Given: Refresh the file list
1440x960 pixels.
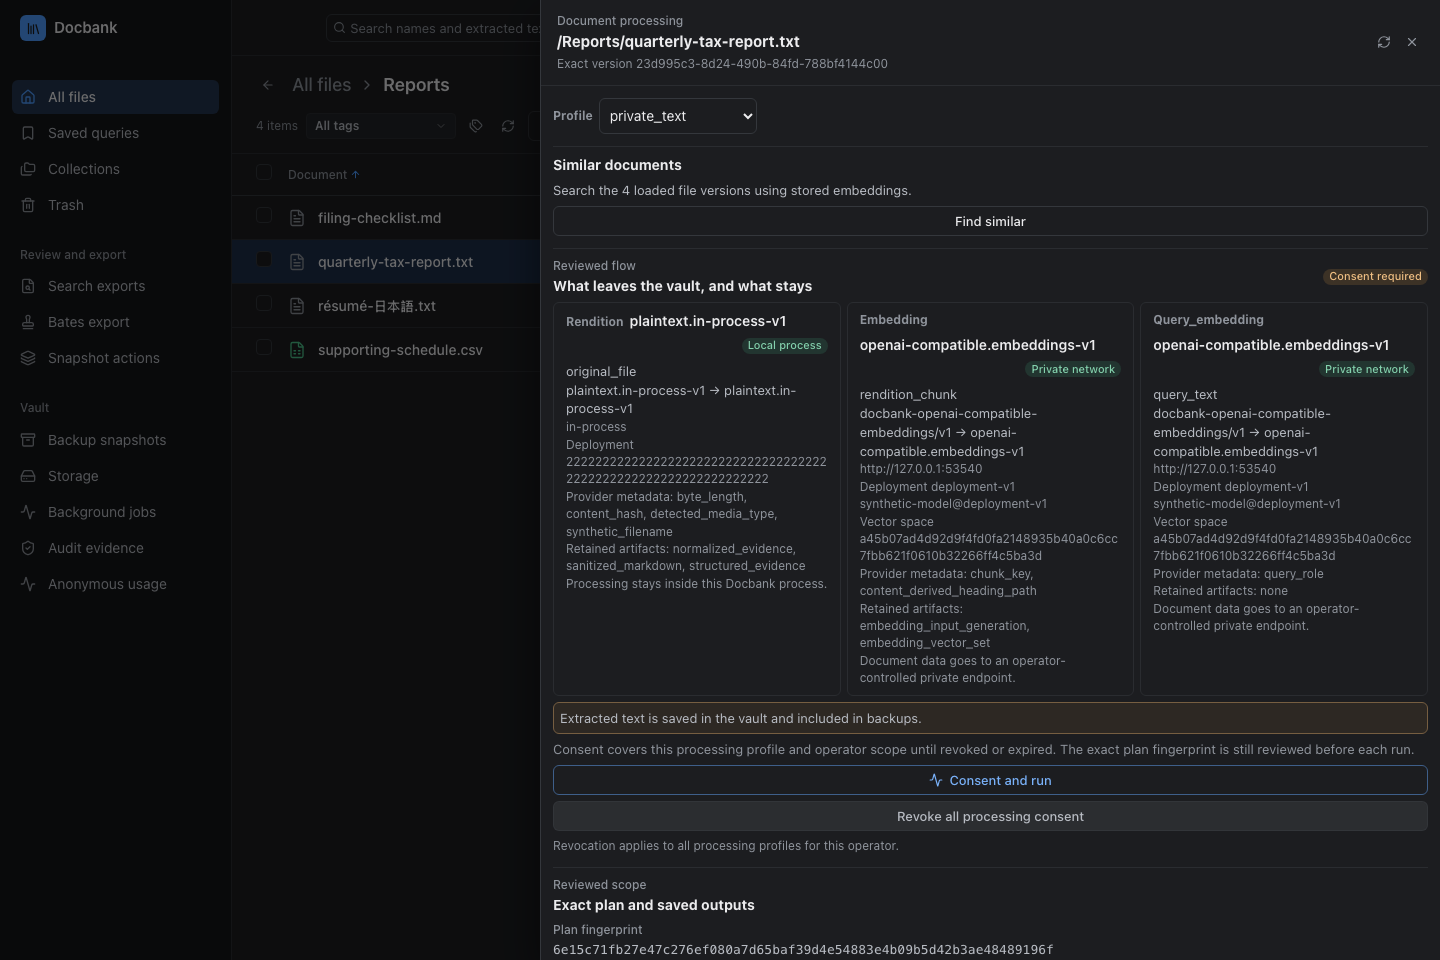Looking at the screenshot, I should point(508,126).
